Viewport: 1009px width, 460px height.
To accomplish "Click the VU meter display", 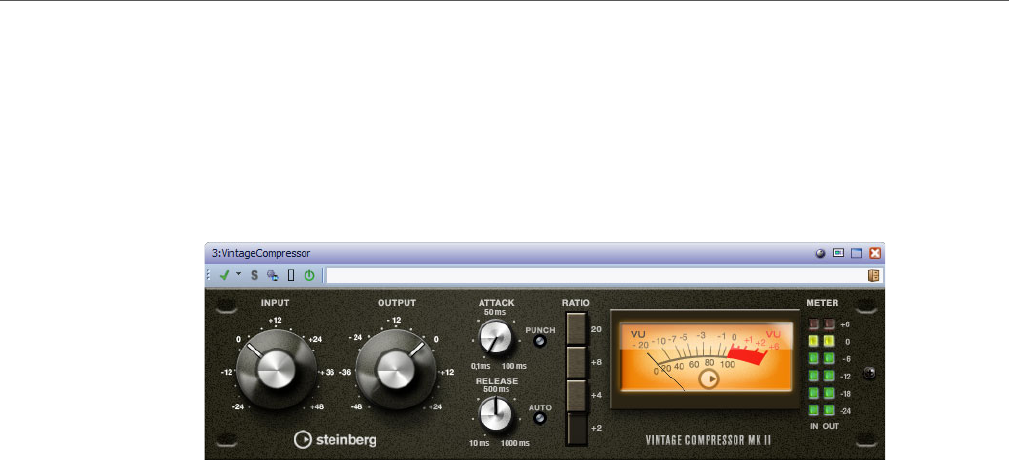I will (705, 358).
